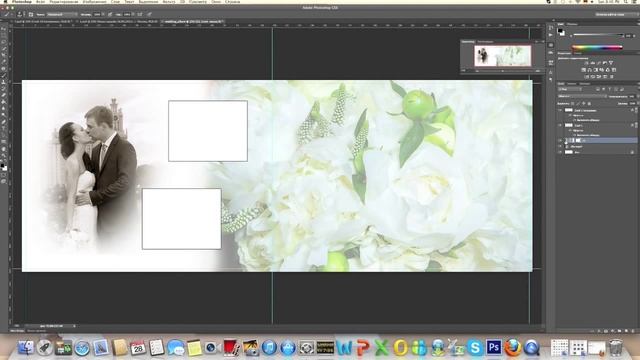The height and width of the screenshot is (360, 640).
Task: Add a Selective Color adjustment
Action: point(605,76)
